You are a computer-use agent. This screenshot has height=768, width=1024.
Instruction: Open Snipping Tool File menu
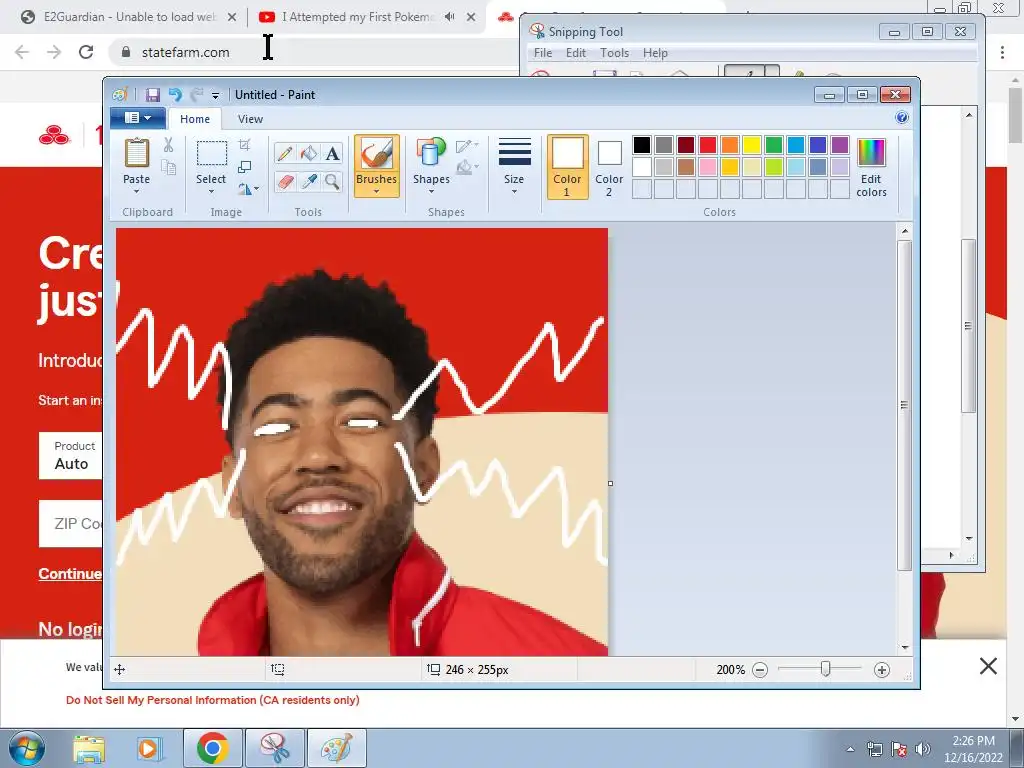point(543,53)
